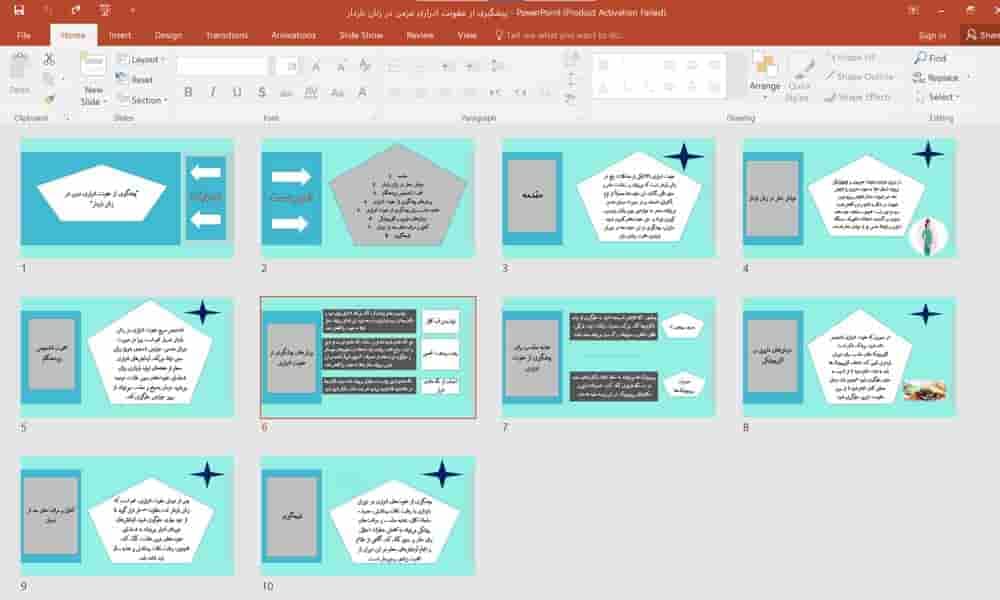This screenshot has height=600, width=1000.
Task: Click the Share button
Action: (x=983, y=35)
